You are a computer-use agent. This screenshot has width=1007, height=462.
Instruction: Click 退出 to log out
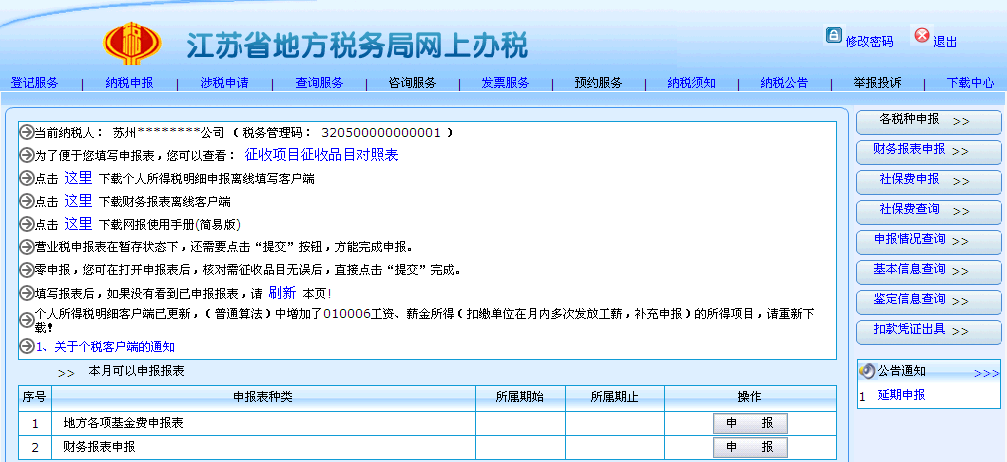pyautogui.click(x=945, y=42)
